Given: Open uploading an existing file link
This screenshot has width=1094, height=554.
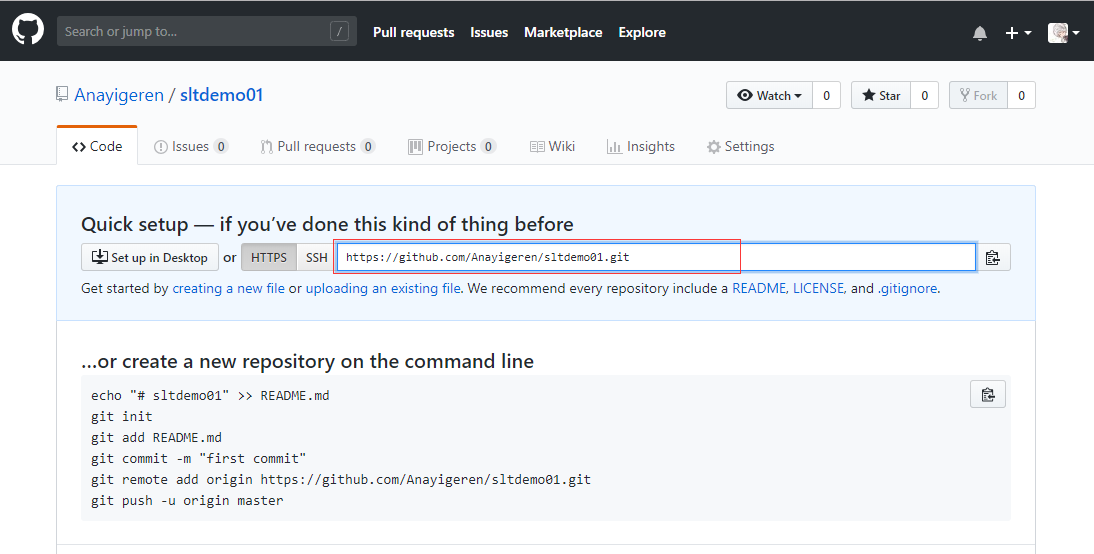Looking at the screenshot, I should pyautogui.click(x=383, y=288).
